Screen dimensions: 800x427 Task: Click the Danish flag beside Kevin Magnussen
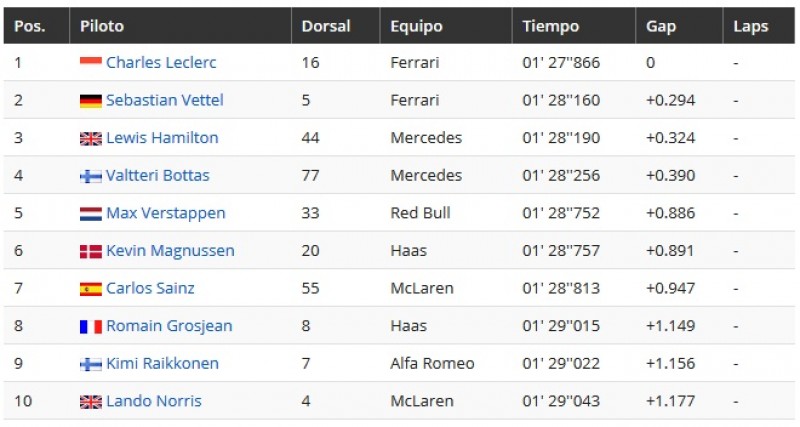(x=91, y=251)
